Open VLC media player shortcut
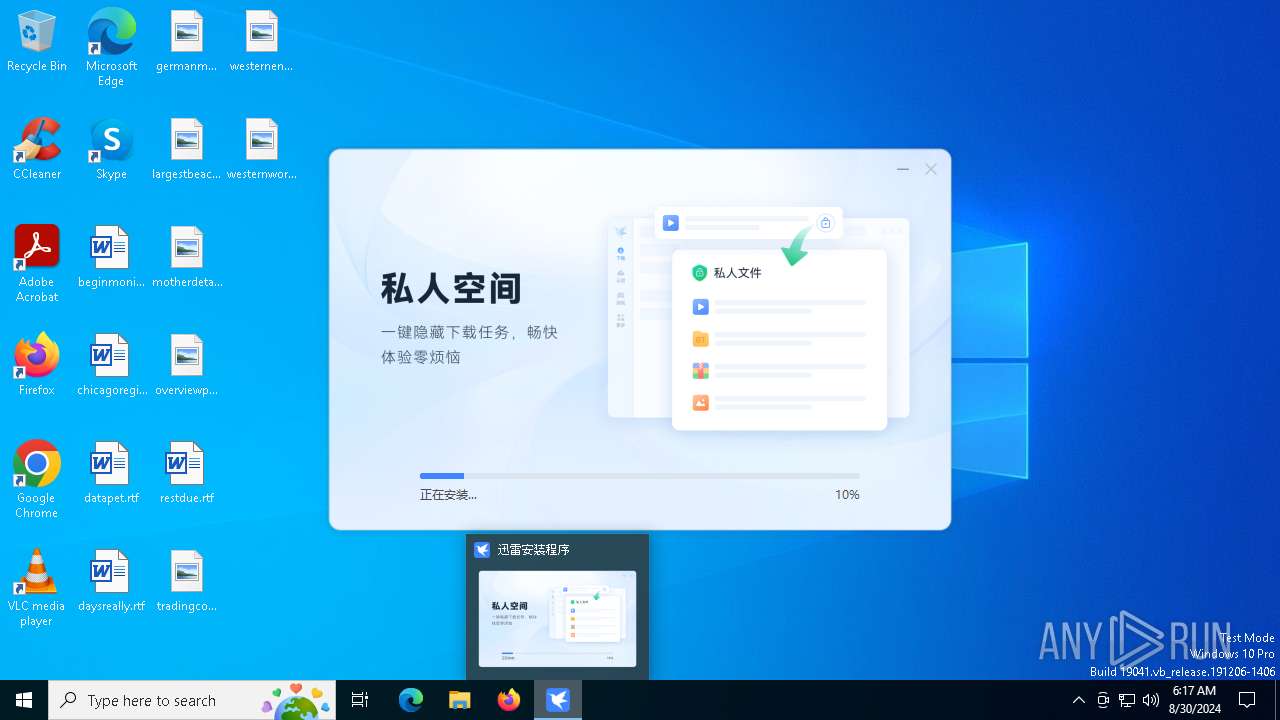This screenshot has height=720, width=1280. click(x=37, y=588)
